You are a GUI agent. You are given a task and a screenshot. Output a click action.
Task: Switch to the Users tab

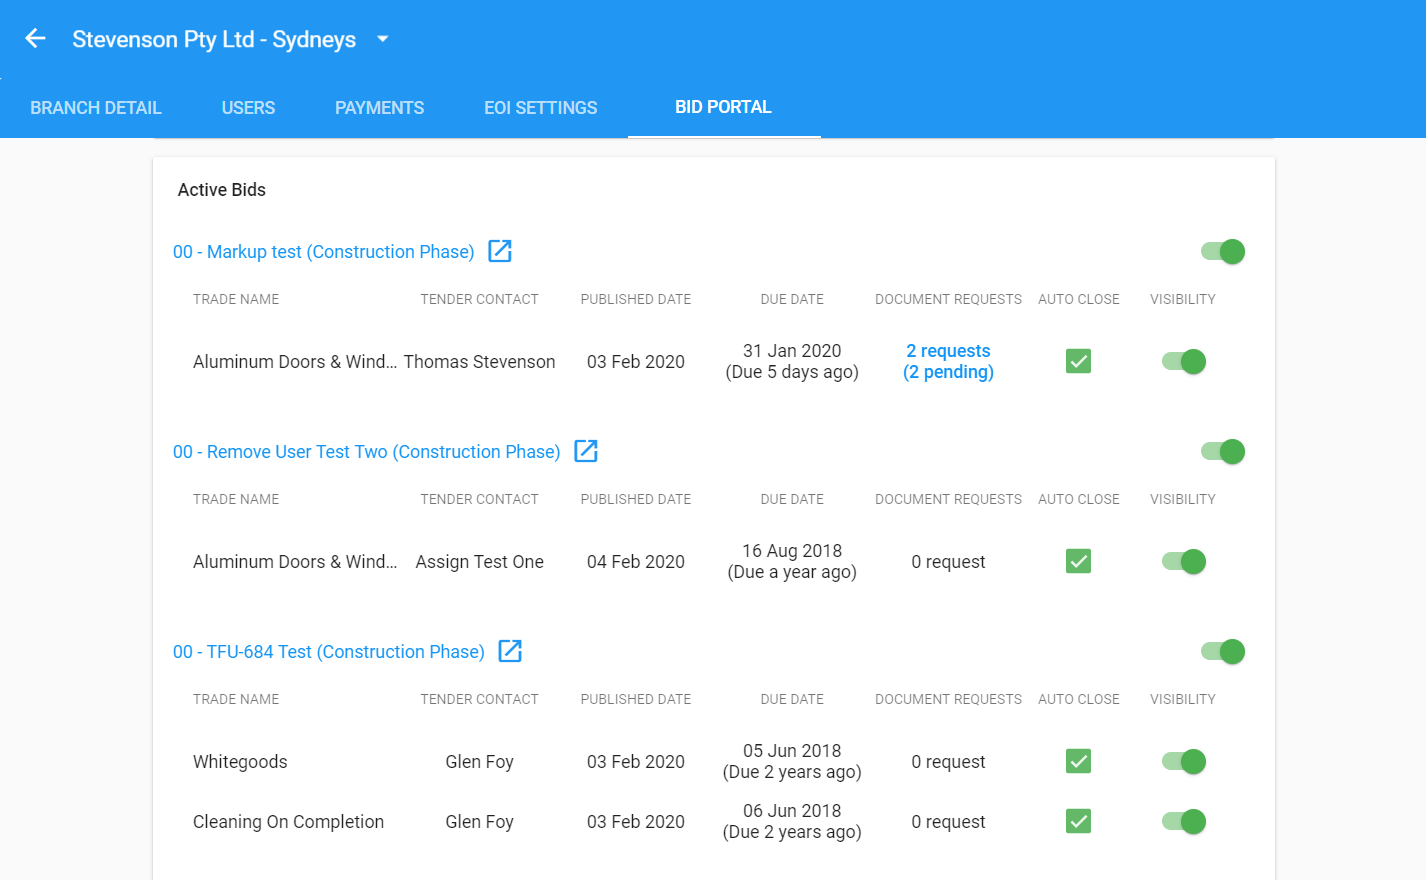click(248, 108)
